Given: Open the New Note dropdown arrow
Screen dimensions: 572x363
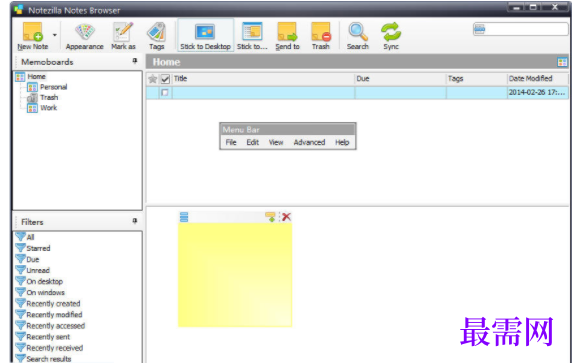Looking at the screenshot, I should pyautogui.click(x=55, y=35).
